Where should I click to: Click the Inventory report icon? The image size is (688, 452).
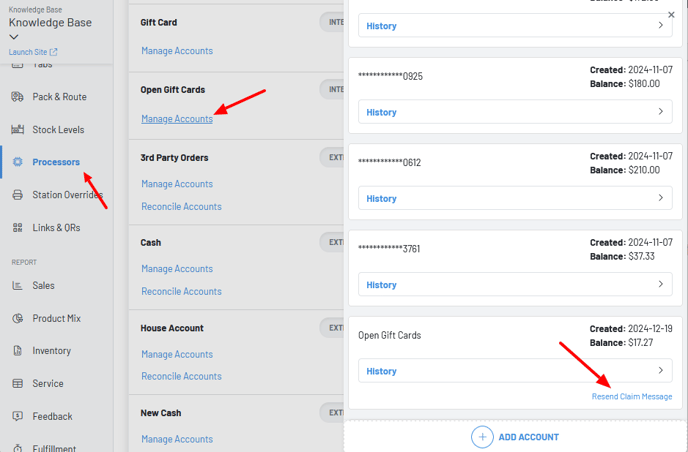coord(17,351)
